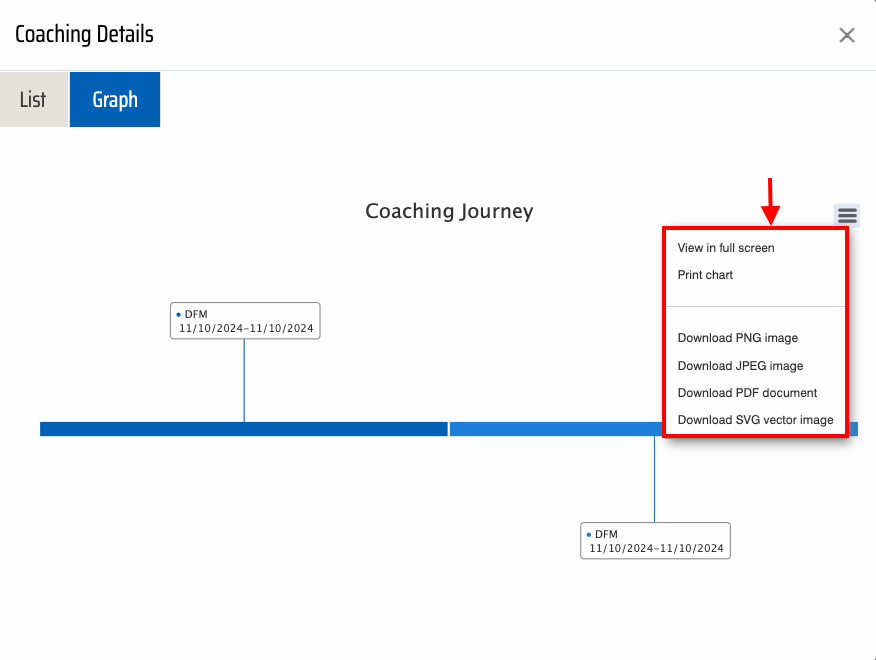The width and height of the screenshot is (876, 660).
Task: Click the blue bullet in lower DFM label
Action: (588, 534)
